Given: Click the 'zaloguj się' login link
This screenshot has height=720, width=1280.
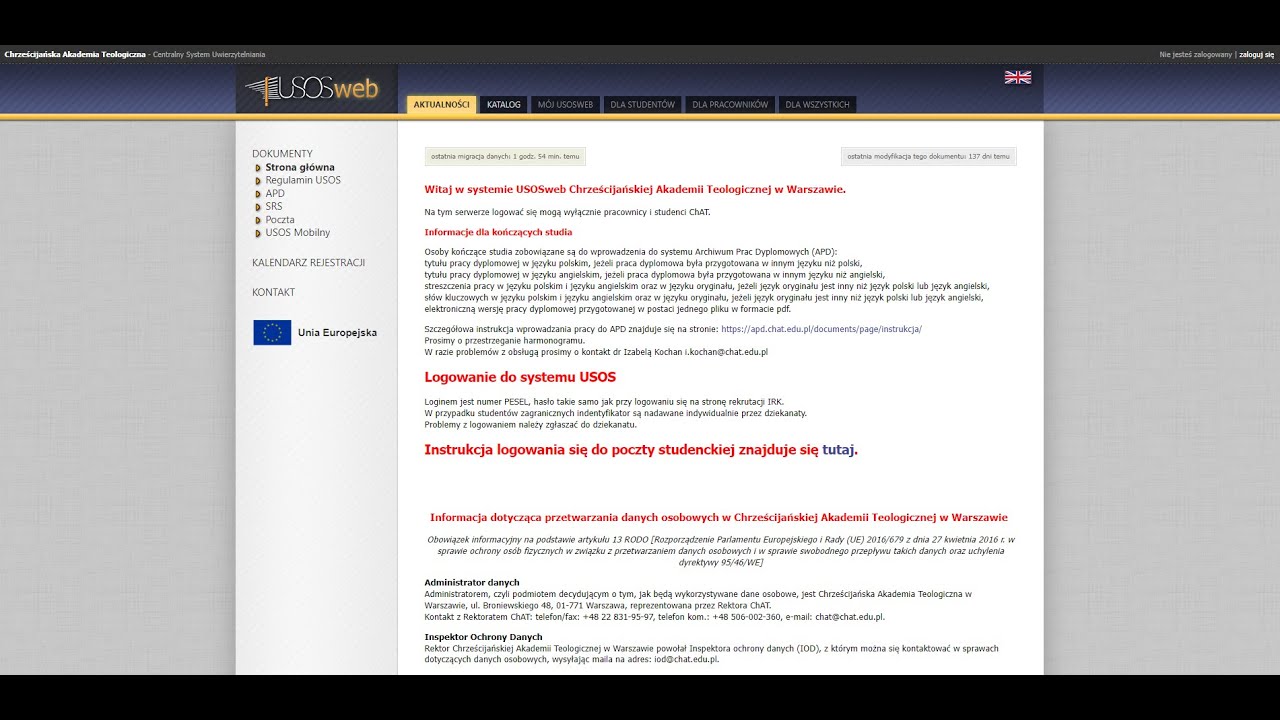Looking at the screenshot, I should (1257, 54).
